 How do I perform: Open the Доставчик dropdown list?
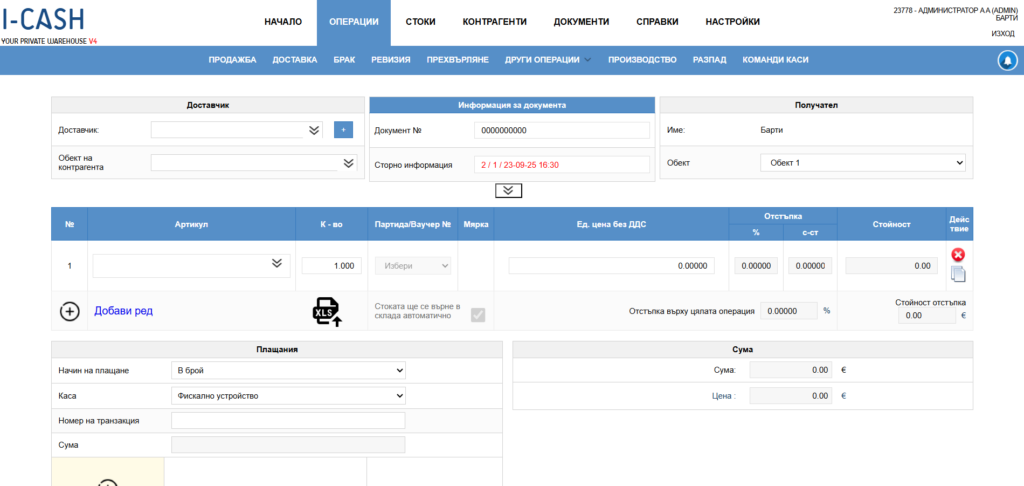pos(314,130)
